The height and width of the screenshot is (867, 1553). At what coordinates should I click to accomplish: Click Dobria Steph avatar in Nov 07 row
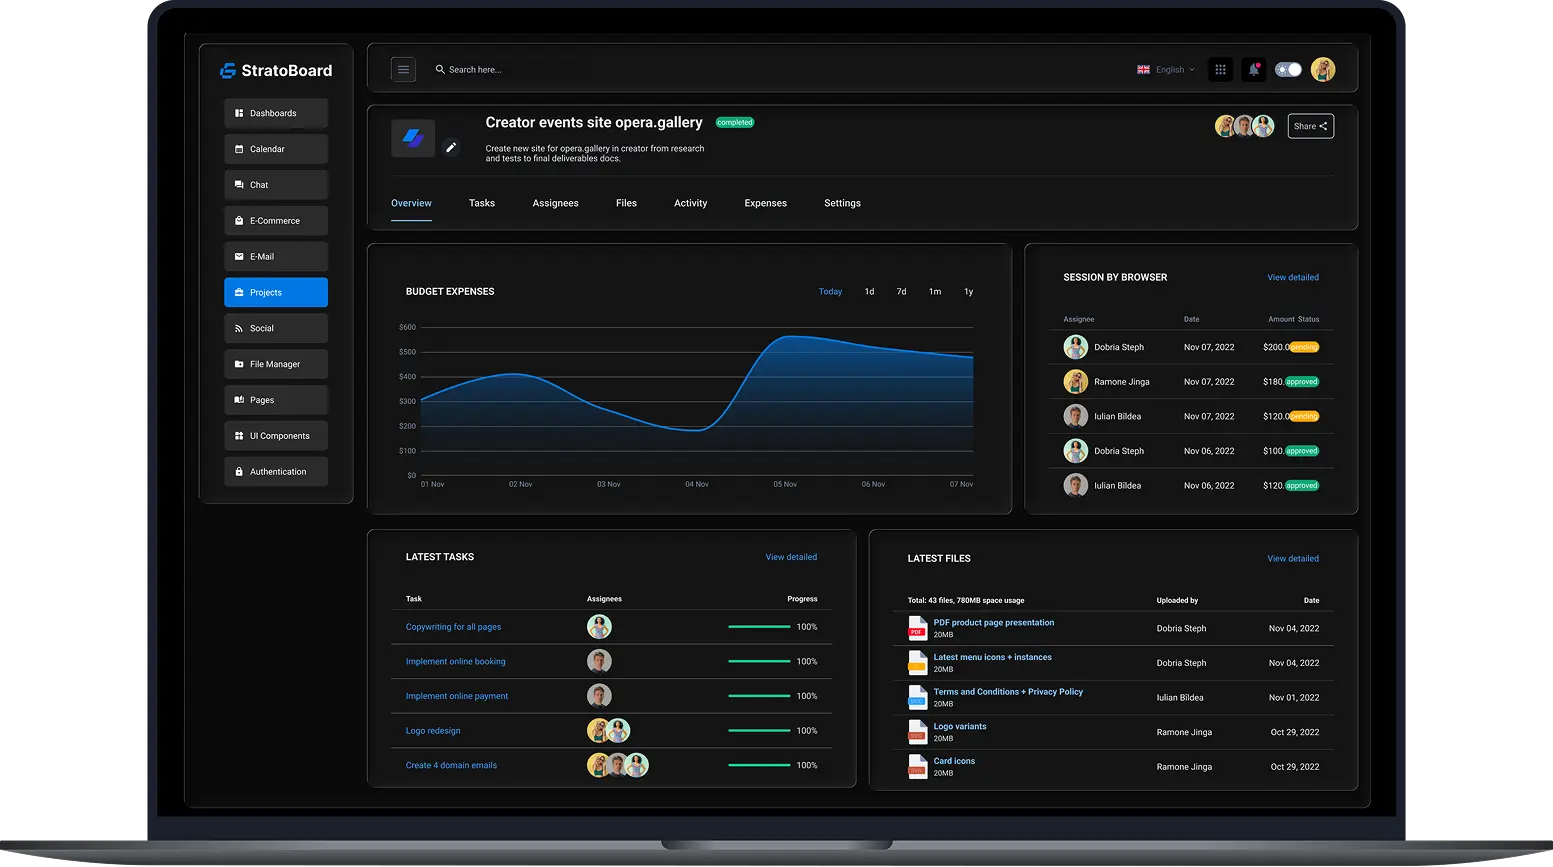[x=1076, y=347]
